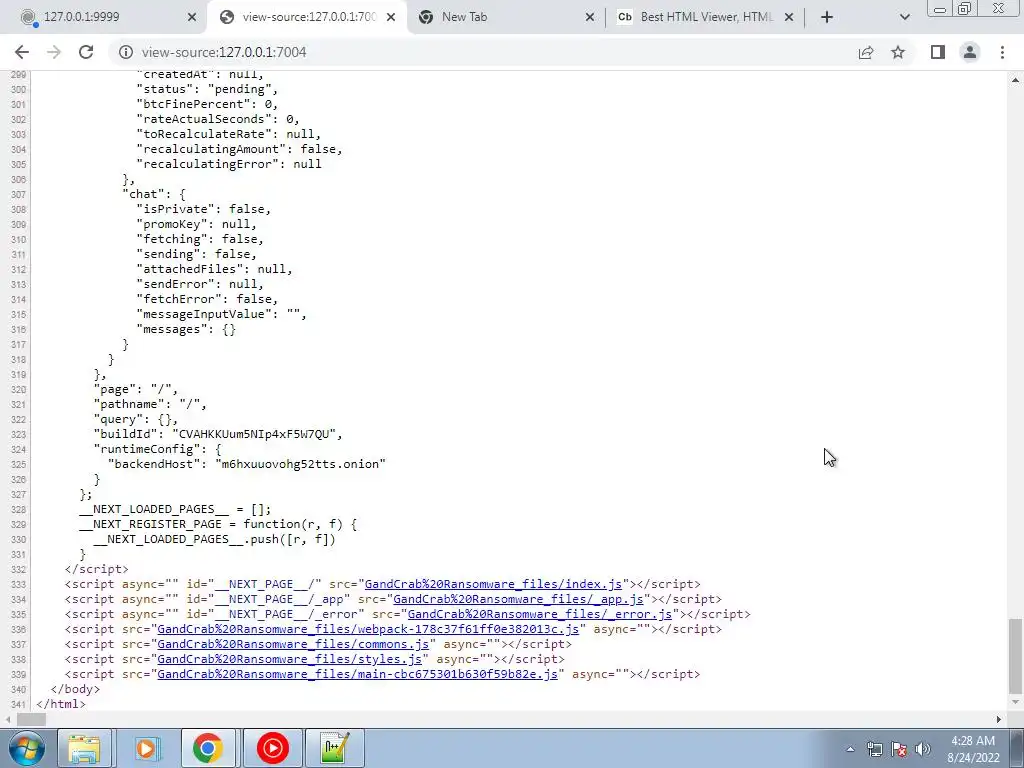Bookmark this tab with the star icon
1024x768 pixels.
pyautogui.click(x=899, y=52)
